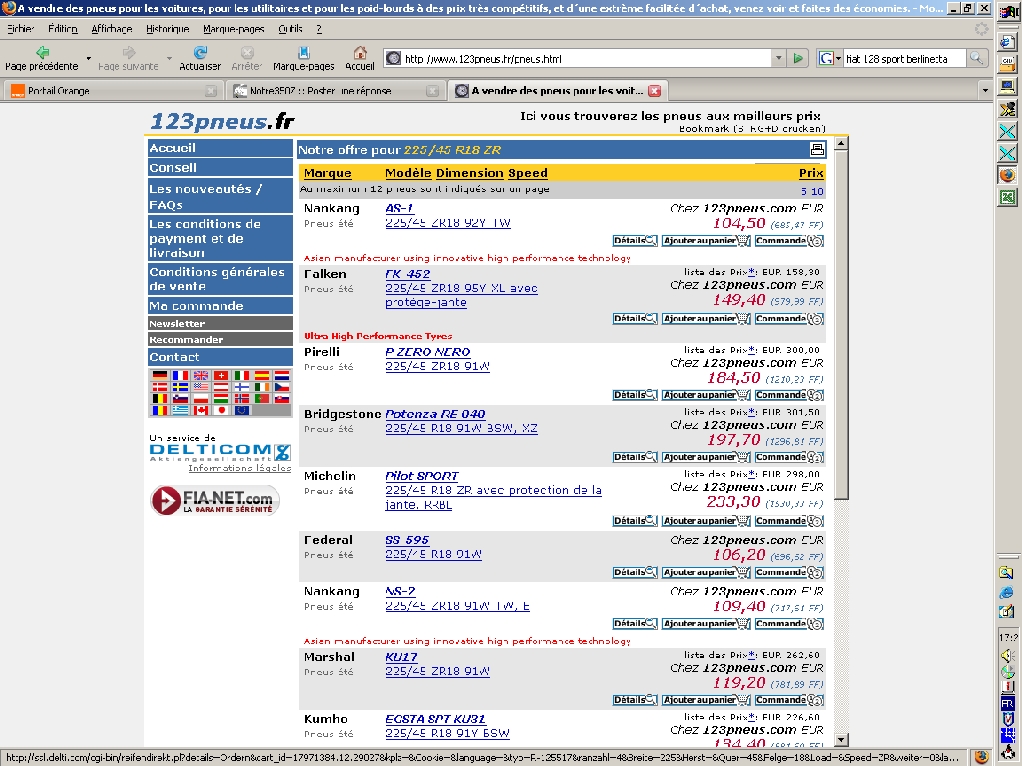Viewport: 1022px width, 766px height.
Task: Sort the tyre list by Prix
Action: pyautogui.click(x=811, y=173)
